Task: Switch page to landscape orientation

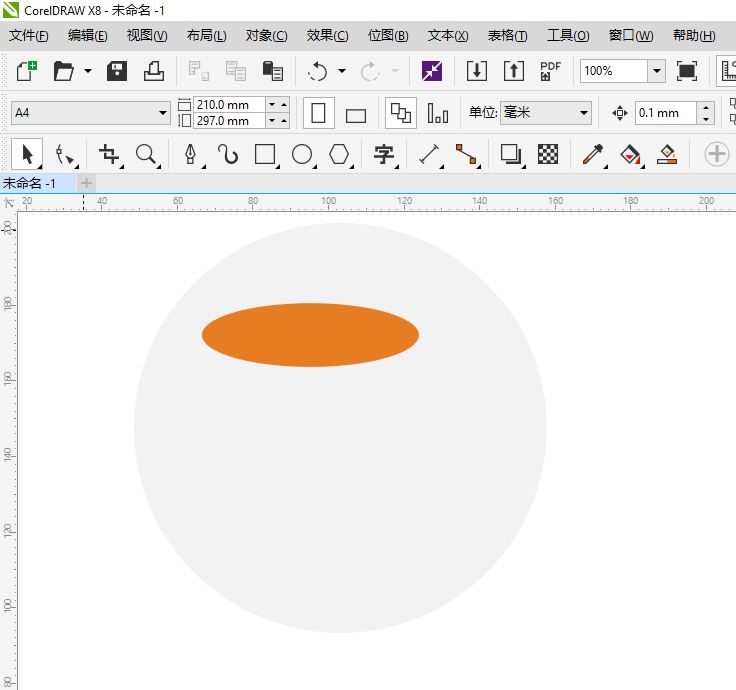Action: pos(356,114)
